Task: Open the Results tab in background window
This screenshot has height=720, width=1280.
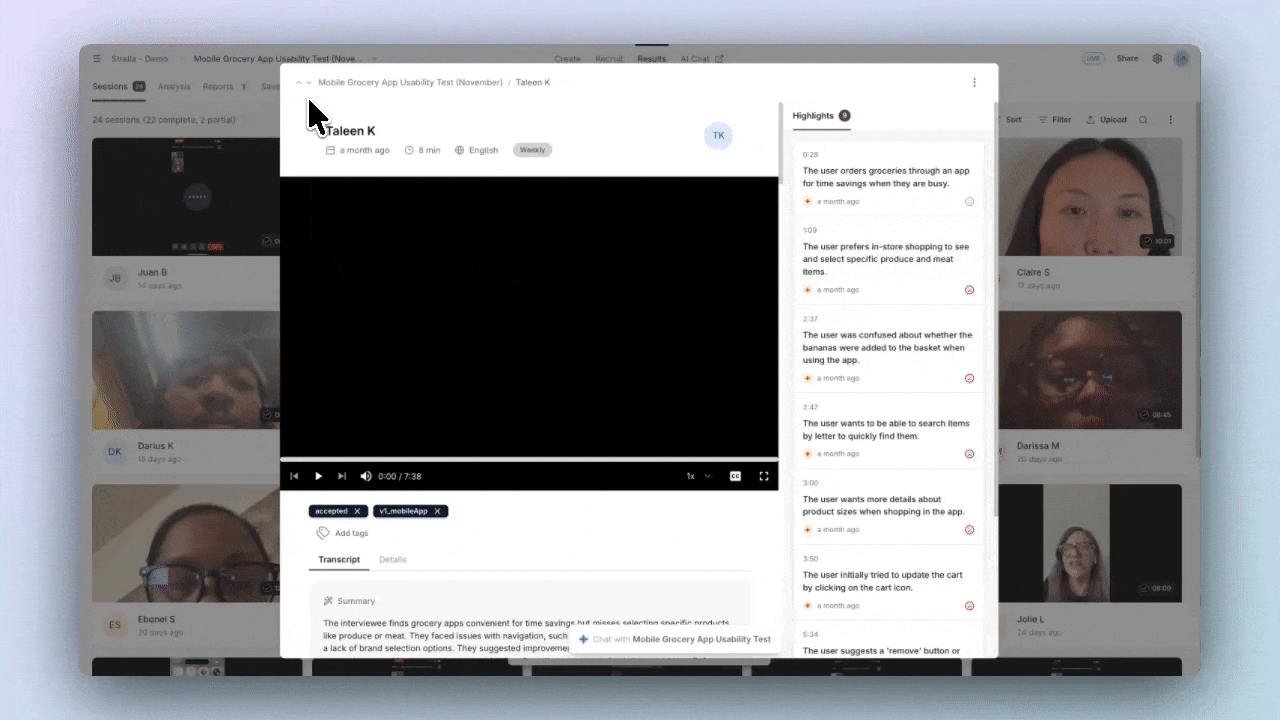Action: tap(651, 59)
